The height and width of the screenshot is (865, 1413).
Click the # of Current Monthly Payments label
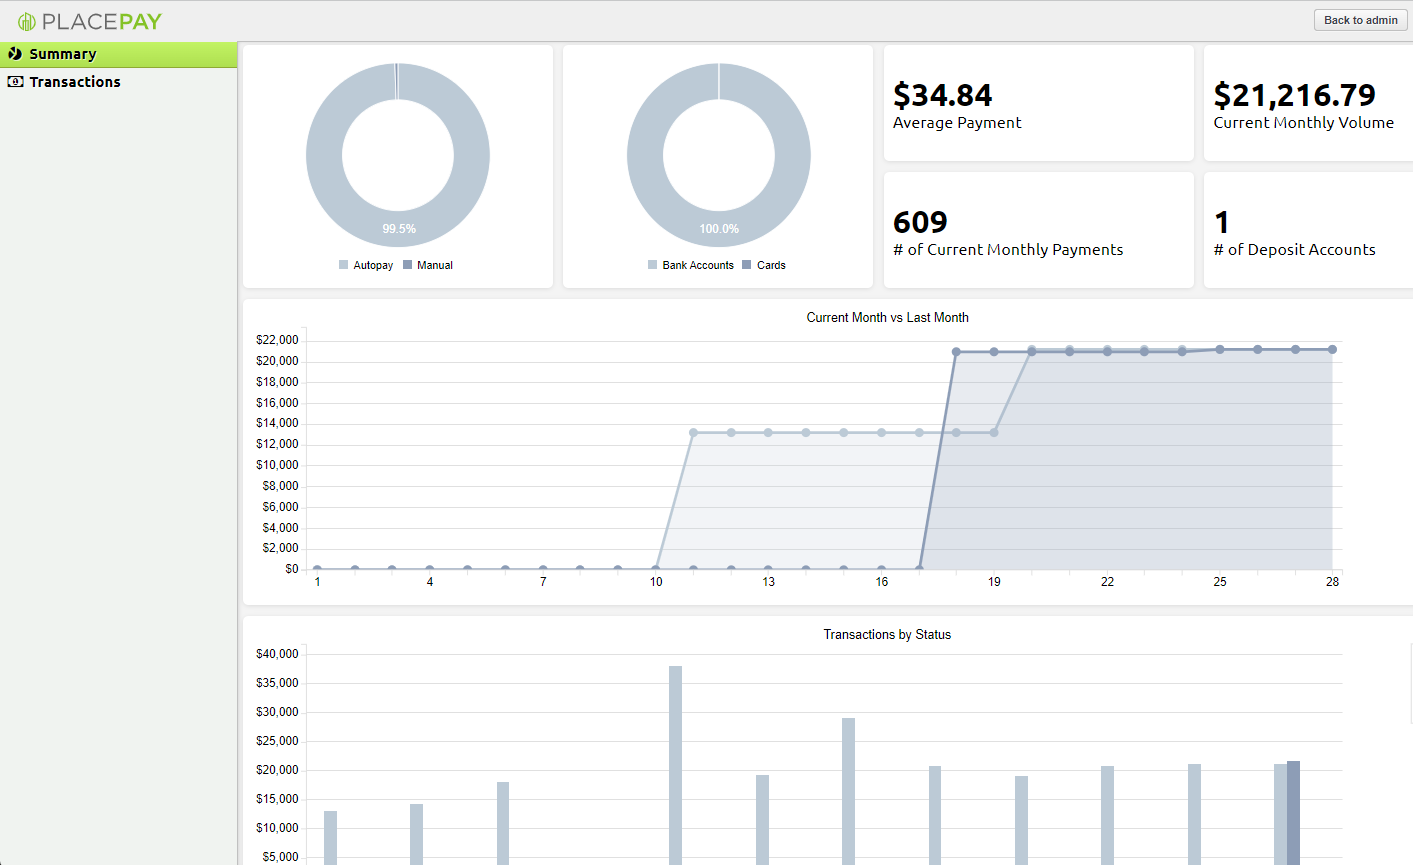click(x=1008, y=250)
